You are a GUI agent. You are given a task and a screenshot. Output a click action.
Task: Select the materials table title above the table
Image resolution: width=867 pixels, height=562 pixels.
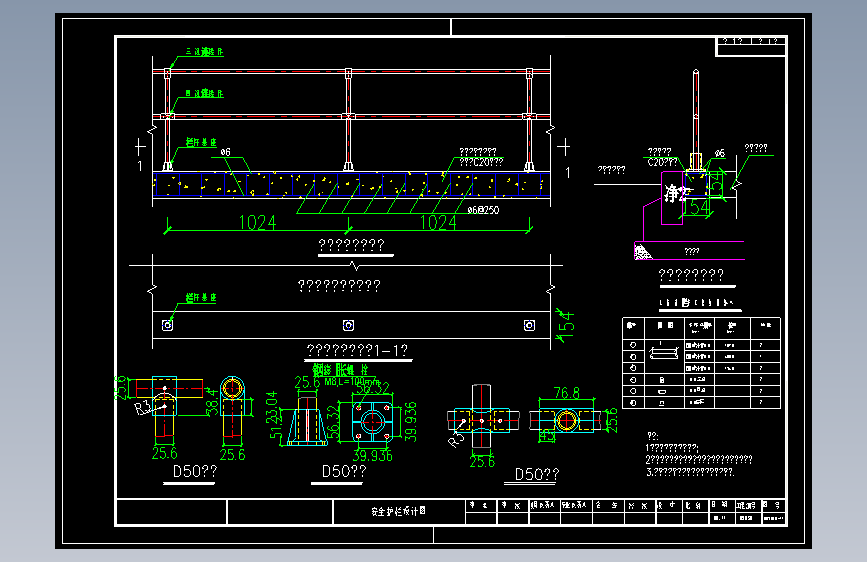[x=696, y=303]
